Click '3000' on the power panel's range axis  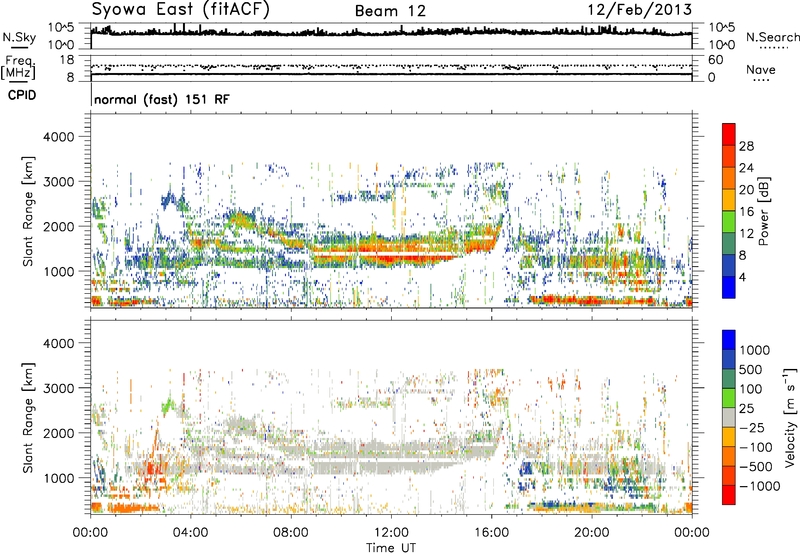pyautogui.click(x=58, y=182)
